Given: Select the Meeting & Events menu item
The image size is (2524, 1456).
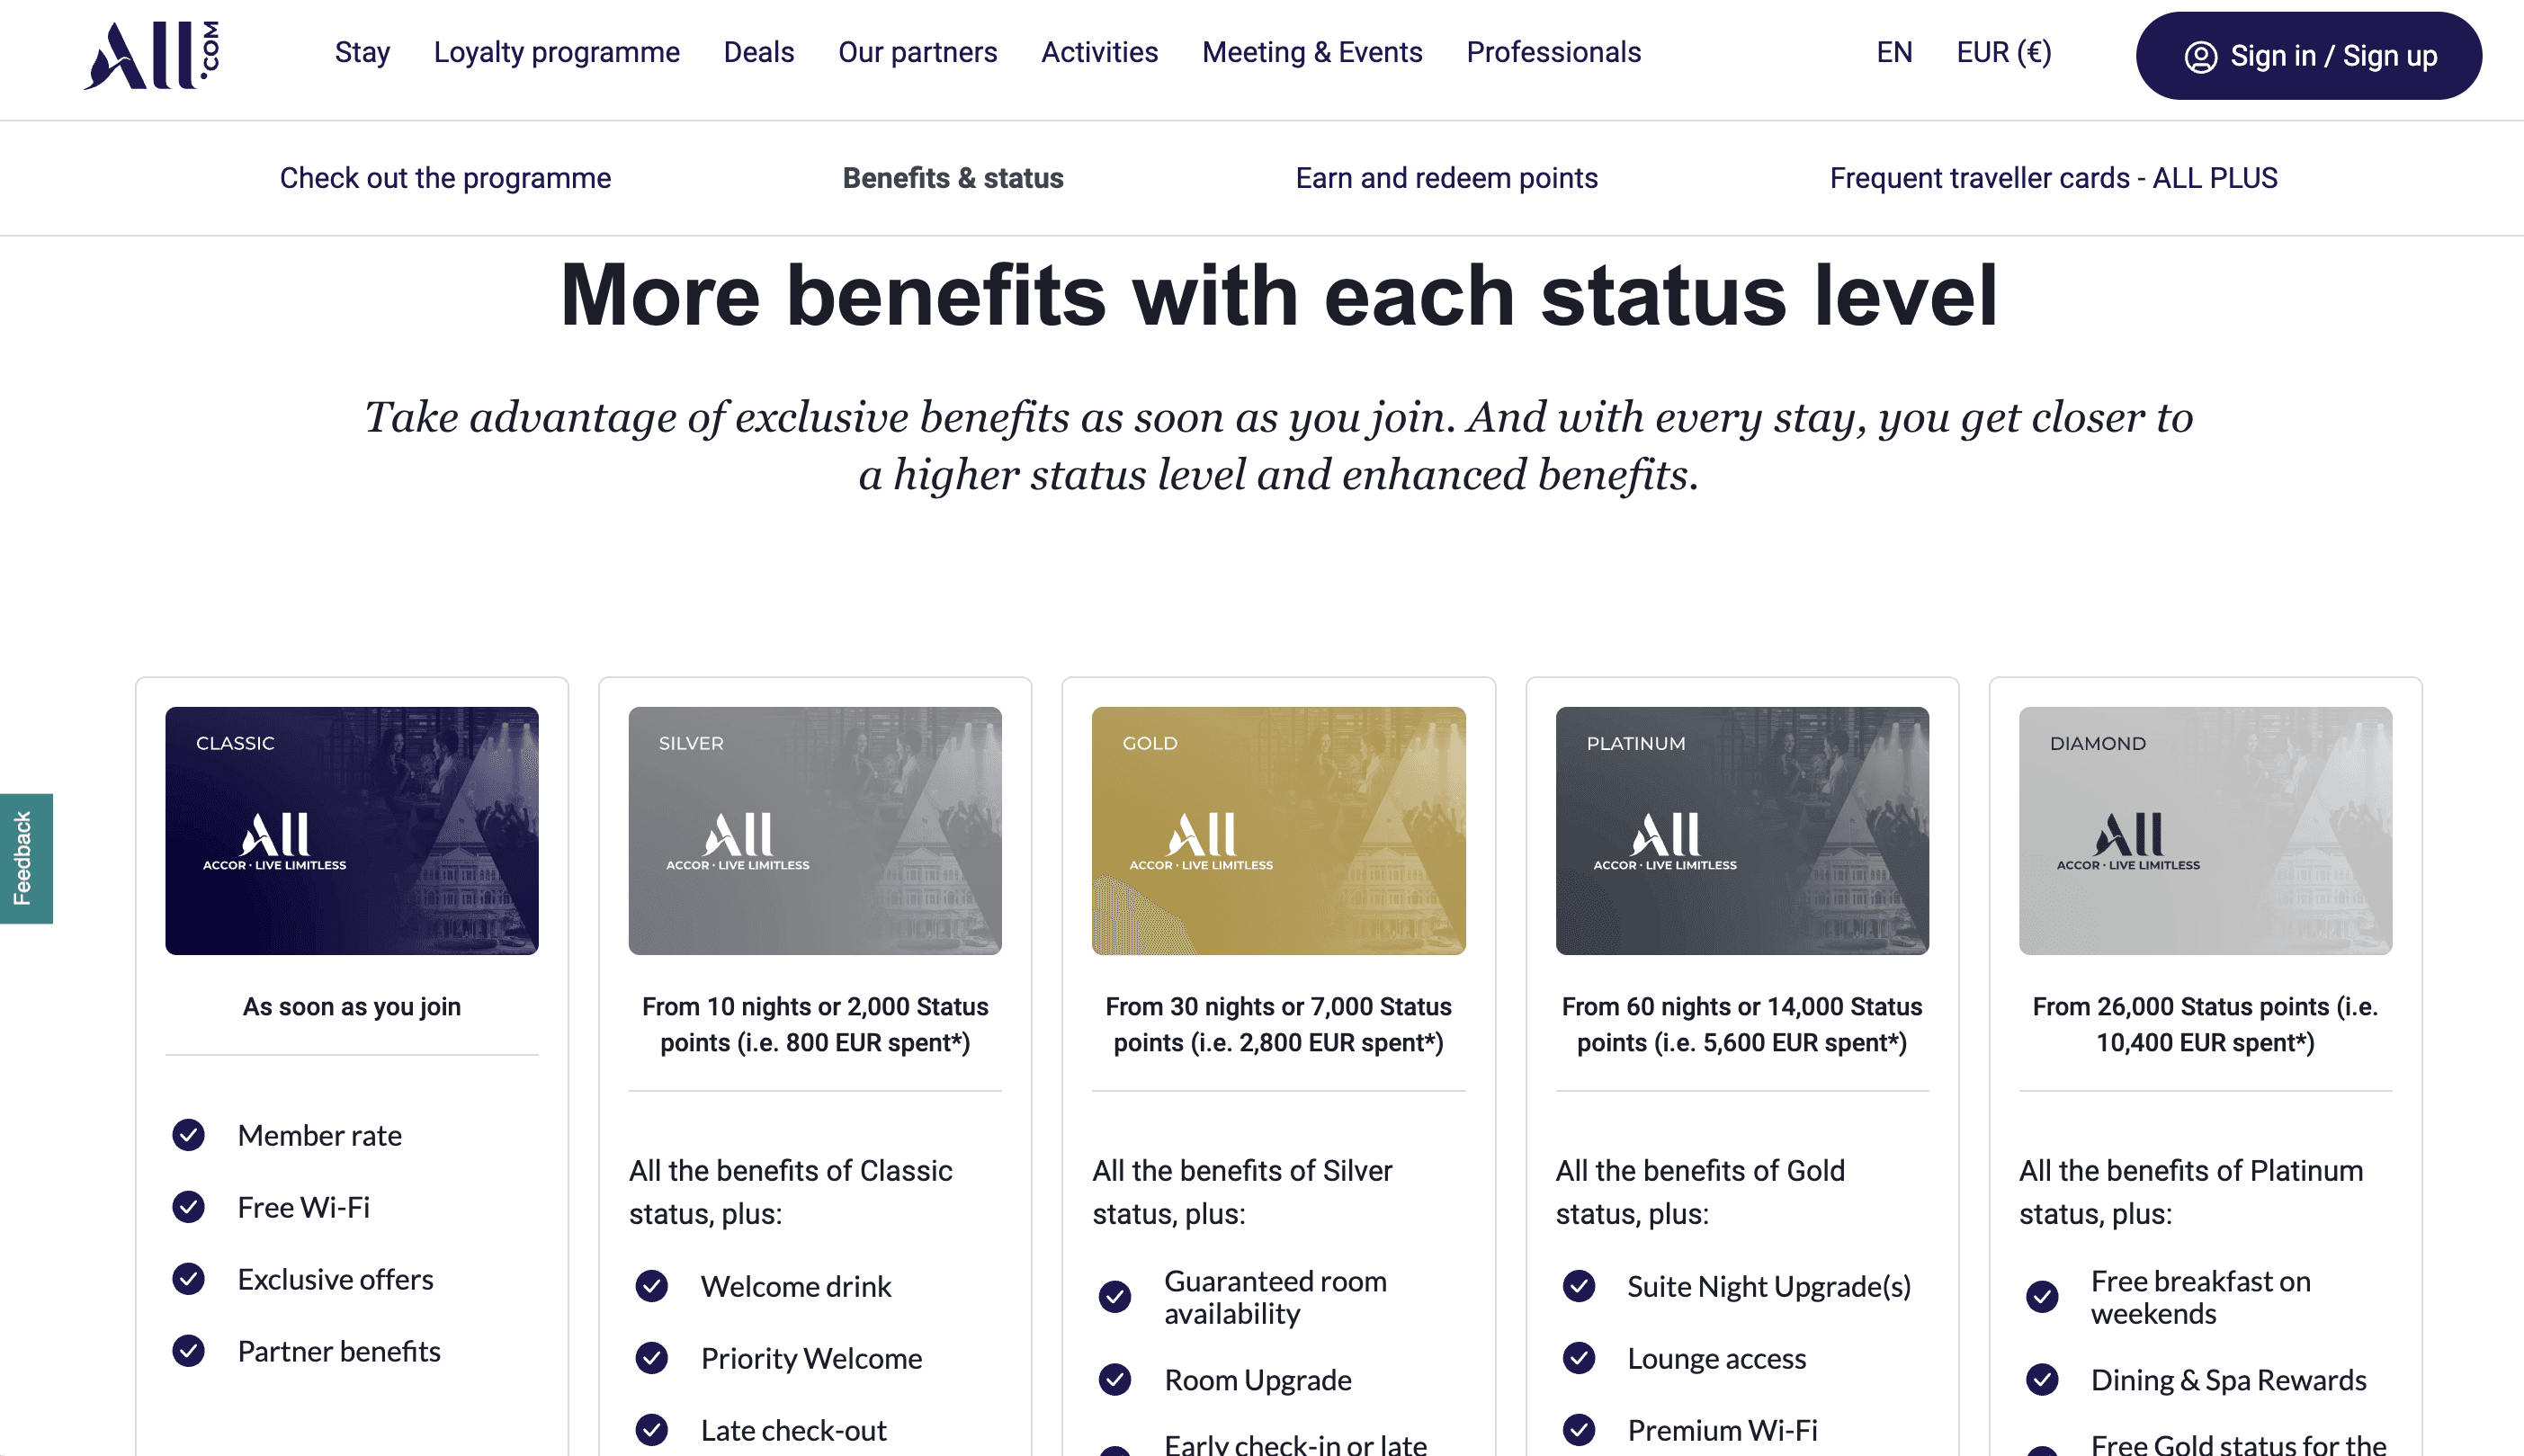Looking at the screenshot, I should click(1312, 52).
